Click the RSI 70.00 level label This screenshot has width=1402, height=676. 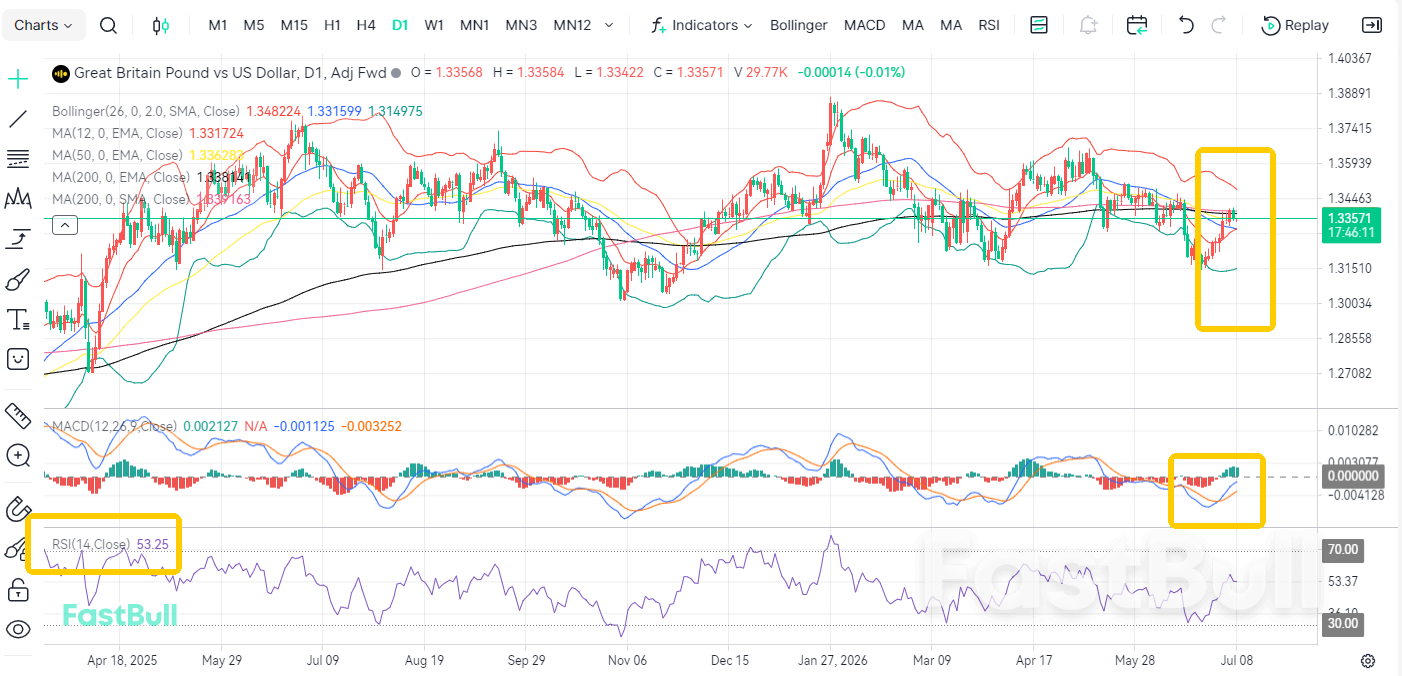pyautogui.click(x=1343, y=549)
